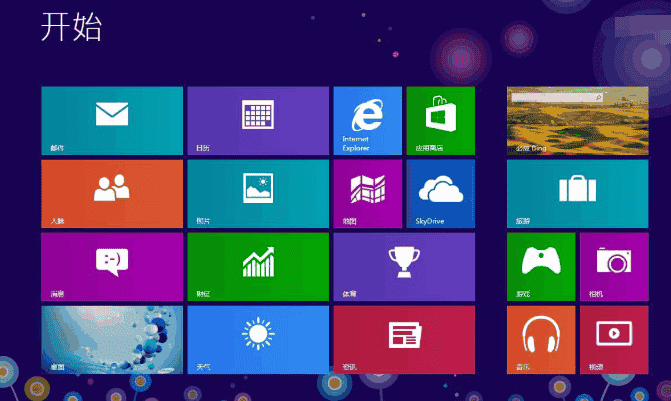The height and width of the screenshot is (401, 671).
Task: Open the Music (音乐) headphones tile
Action: pos(541,340)
